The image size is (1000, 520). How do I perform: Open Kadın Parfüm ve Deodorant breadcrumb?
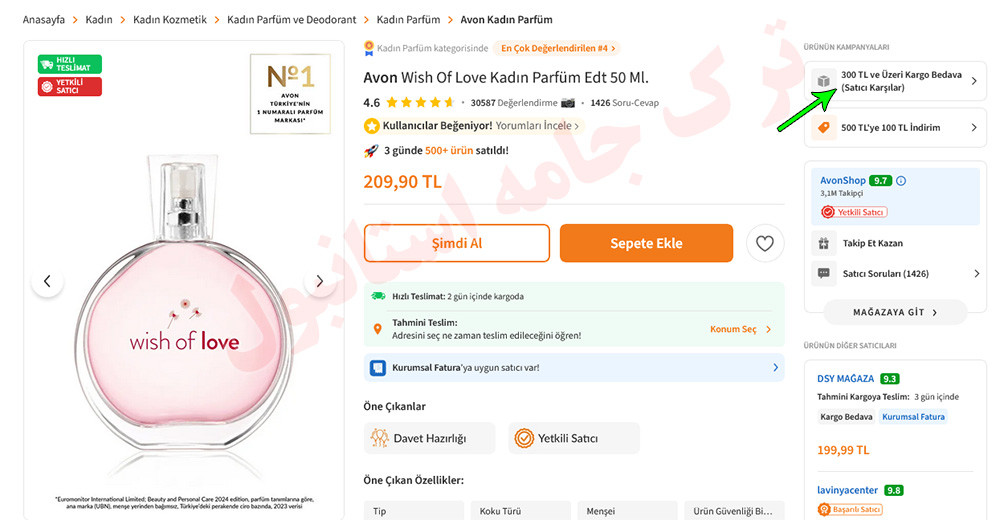click(x=291, y=20)
